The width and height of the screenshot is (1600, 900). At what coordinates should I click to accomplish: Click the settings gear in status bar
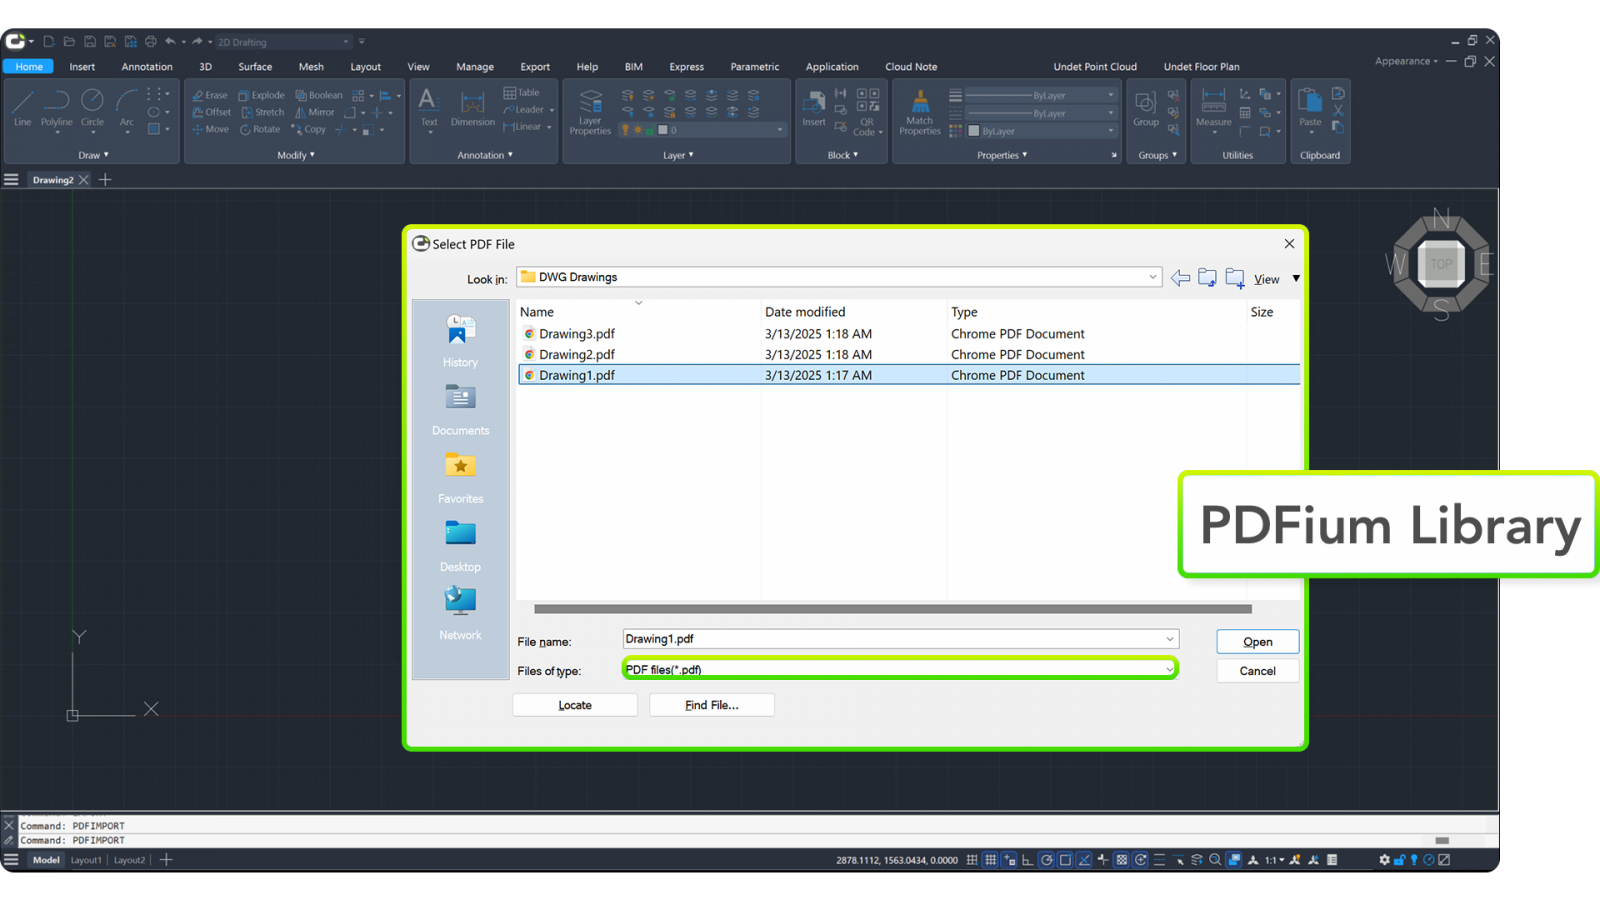(x=1384, y=860)
